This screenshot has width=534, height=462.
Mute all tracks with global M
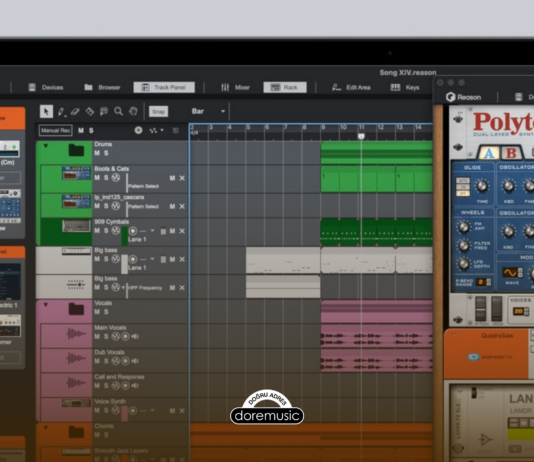pos(81,130)
